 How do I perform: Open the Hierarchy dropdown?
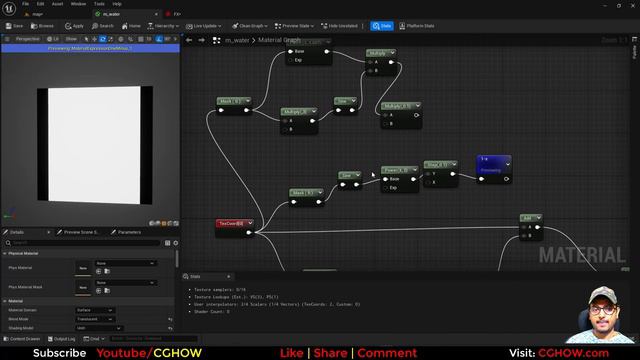[163, 26]
